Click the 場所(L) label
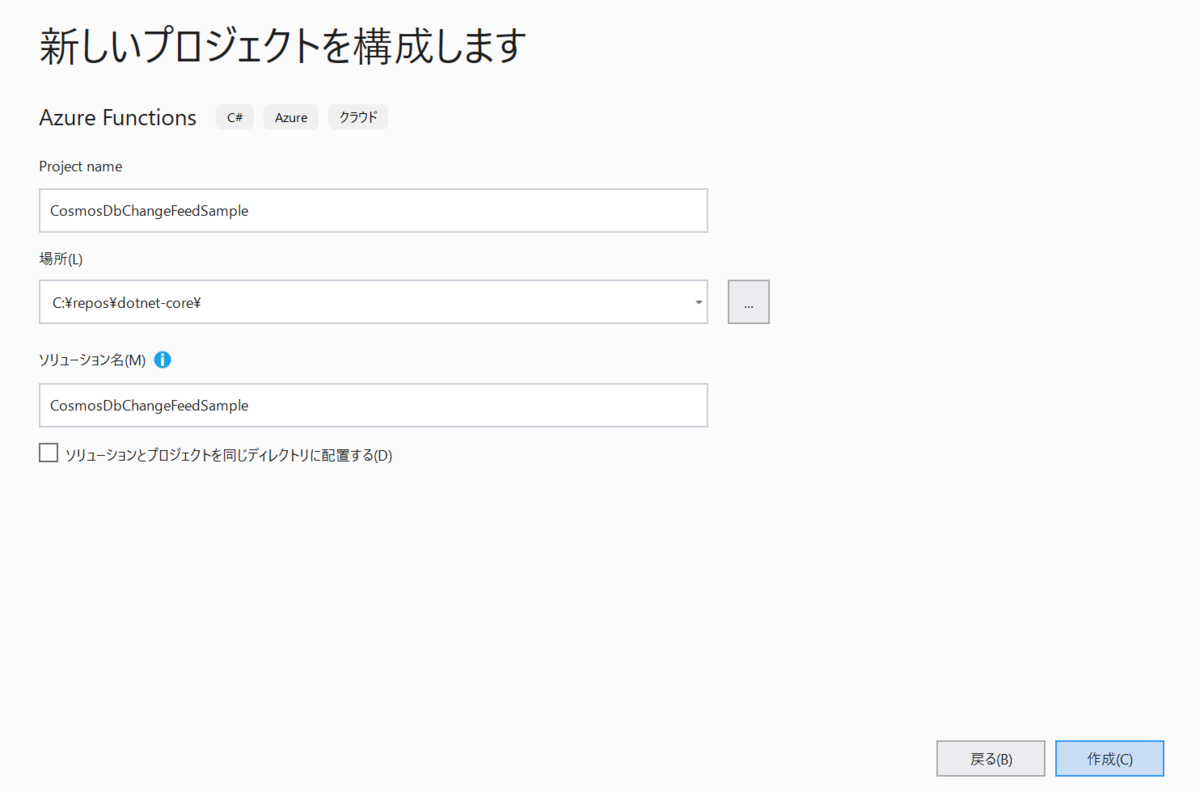The height and width of the screenshot is (792, 1200). 61,259
